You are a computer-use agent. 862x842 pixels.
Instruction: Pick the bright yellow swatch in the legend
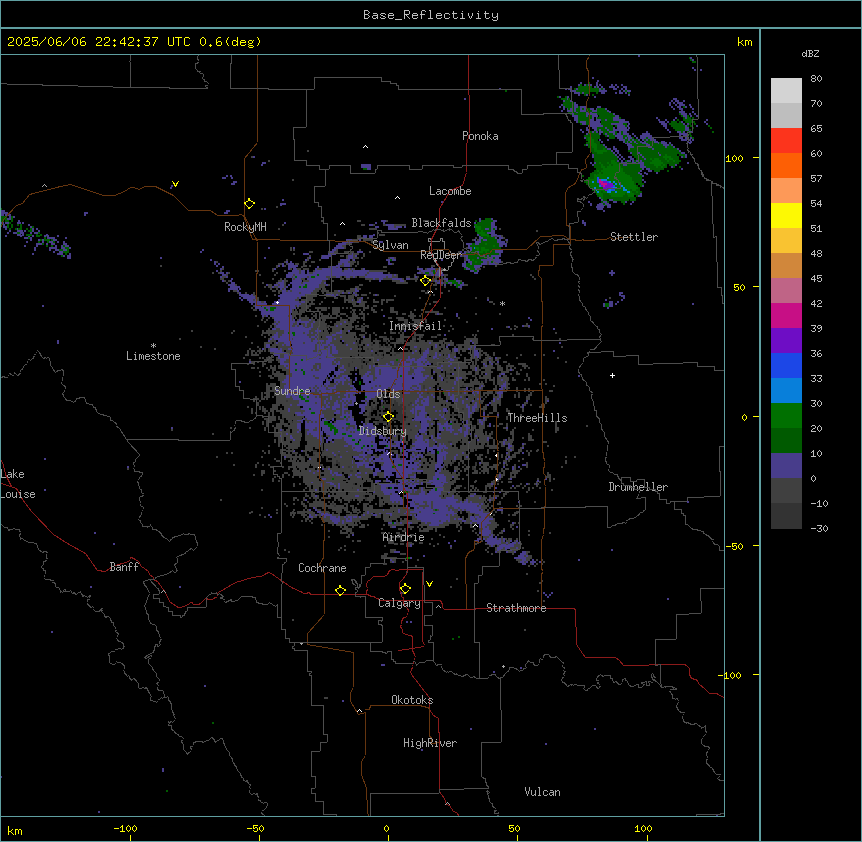[786, 215]
